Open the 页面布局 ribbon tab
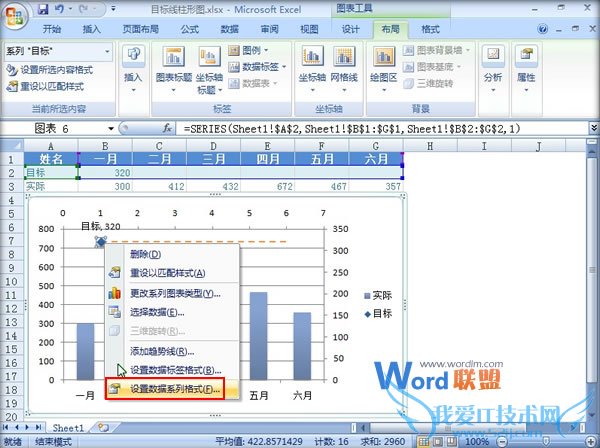Screen dimensions: 600x448 click(140, 29)
